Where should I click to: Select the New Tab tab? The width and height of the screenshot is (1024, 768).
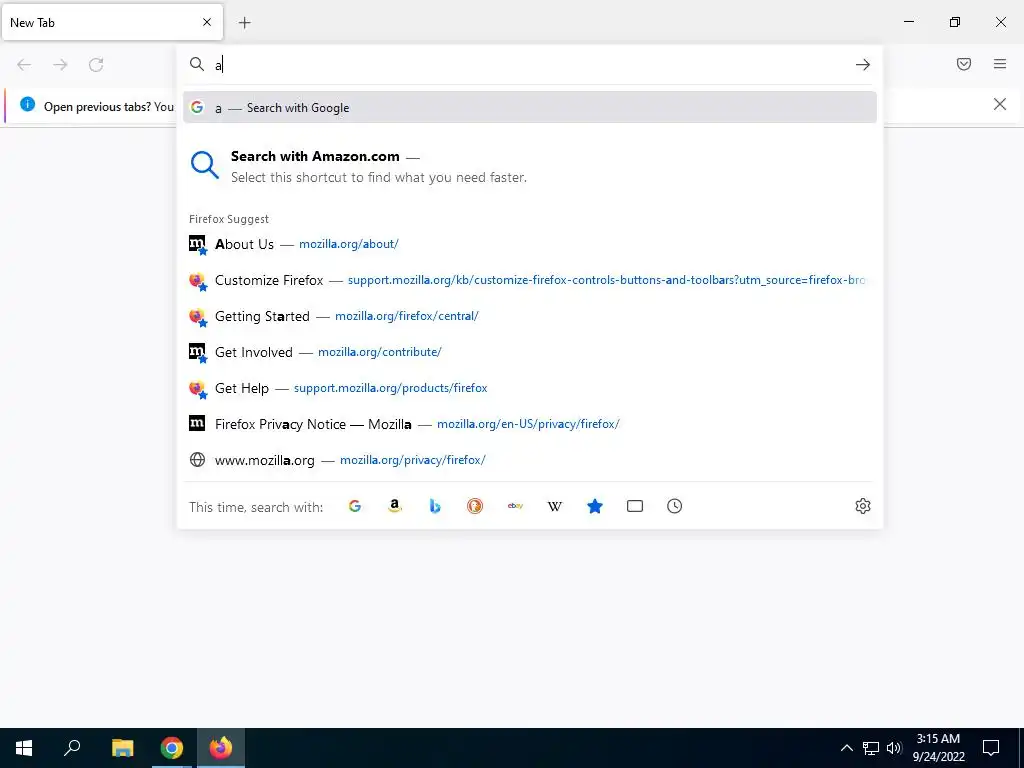pos(112,22)
